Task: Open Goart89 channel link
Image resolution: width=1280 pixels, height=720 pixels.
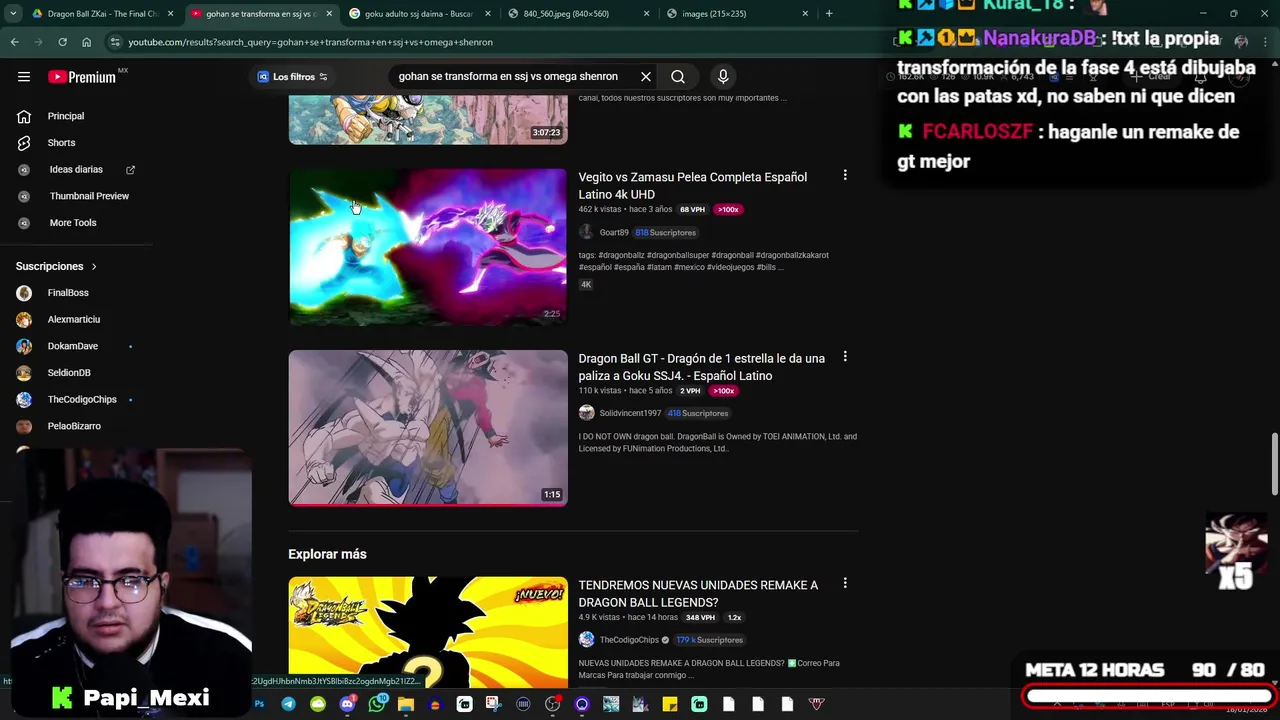Action: (x=614, y=233)
